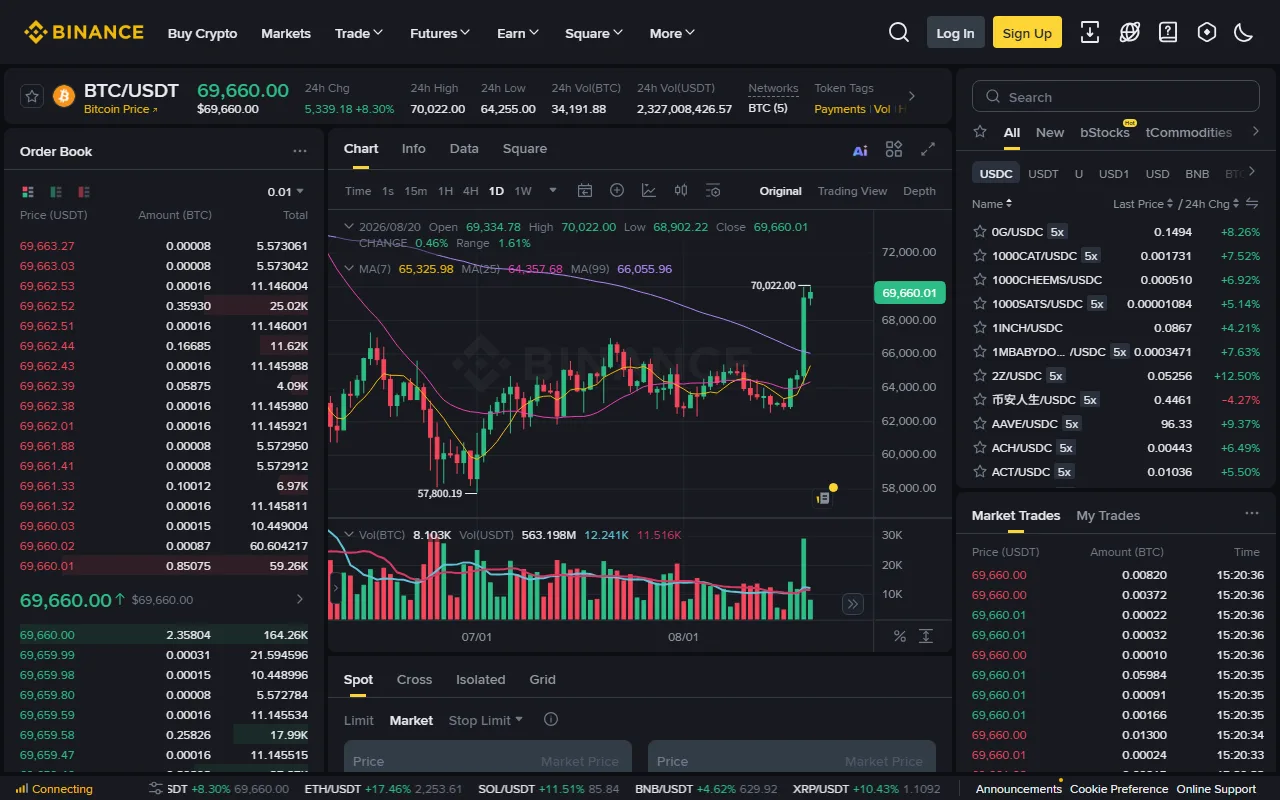Image resolution: width=1280 pixels, height=800 pixels.
Task: Open the search magnifier in the header
Action: pyautogui.click(x=899, y=33)
